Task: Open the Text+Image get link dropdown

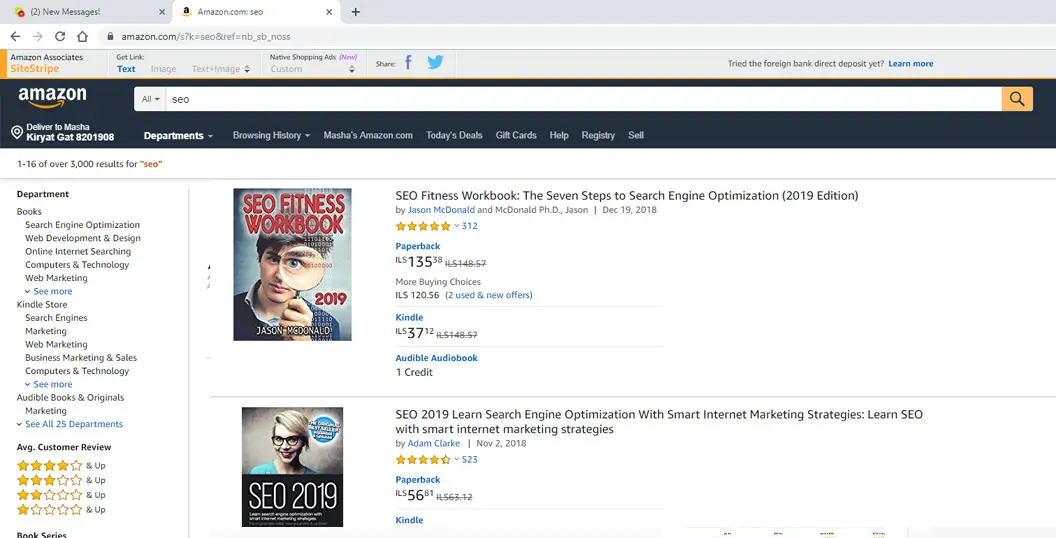Action: (221, 69)
